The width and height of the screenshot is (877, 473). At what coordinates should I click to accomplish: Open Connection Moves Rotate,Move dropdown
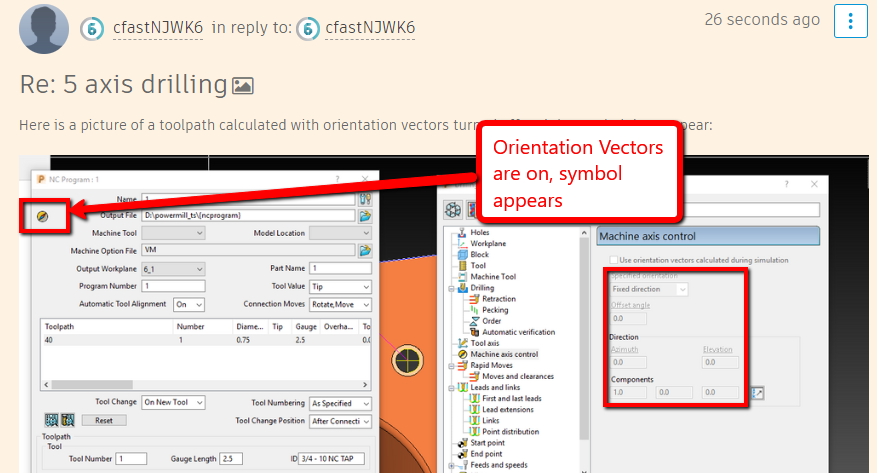coord(340,305)
